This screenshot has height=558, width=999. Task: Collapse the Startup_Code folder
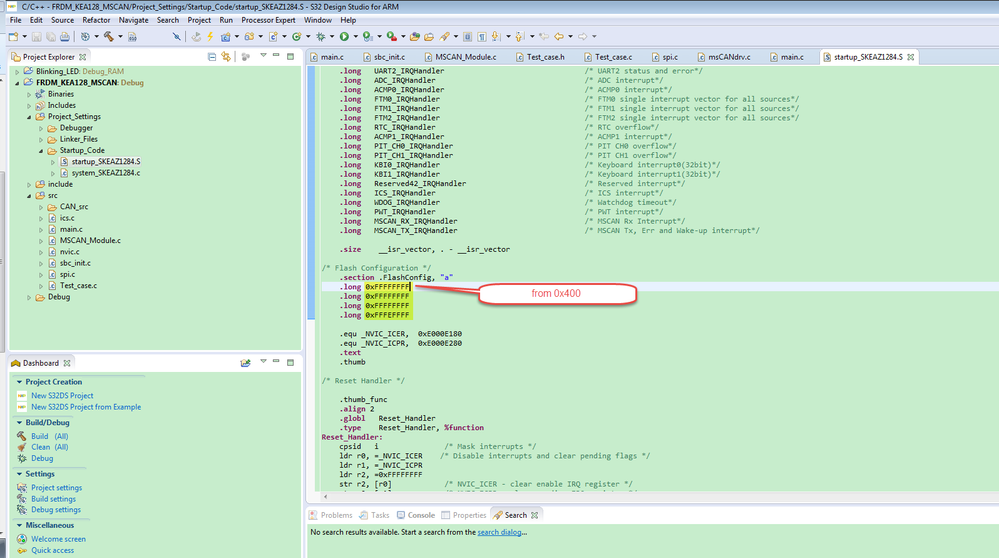[x=41, y=151]
